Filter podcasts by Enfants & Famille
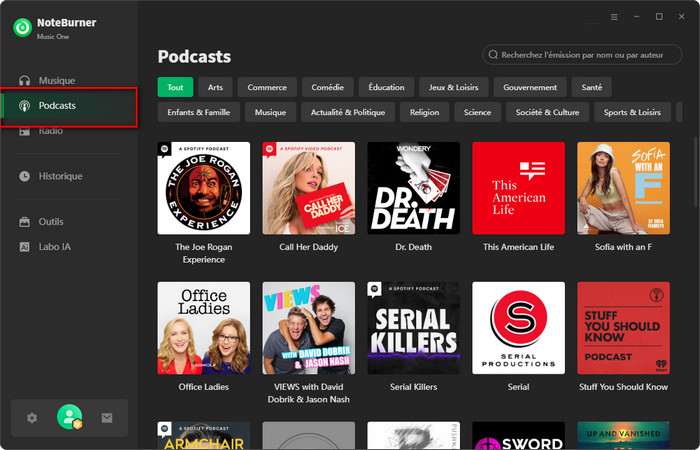 [199, 112]
